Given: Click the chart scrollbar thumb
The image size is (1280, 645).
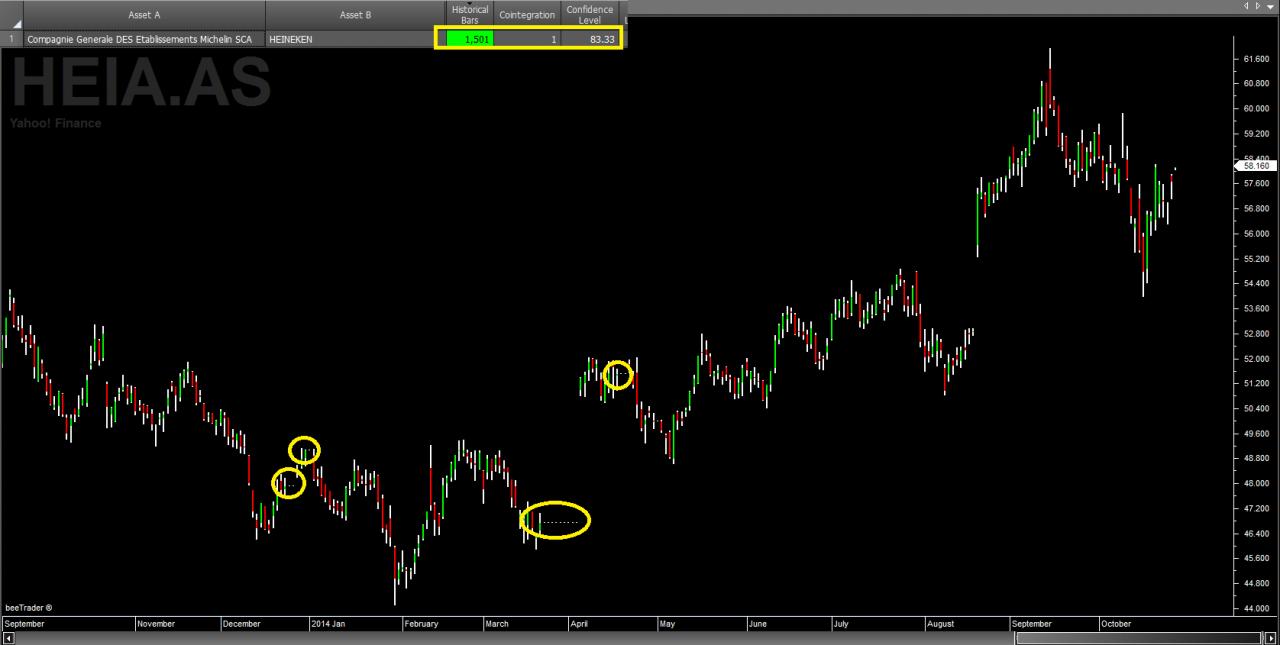Looking at the screenshot, I should point(1139,638).
